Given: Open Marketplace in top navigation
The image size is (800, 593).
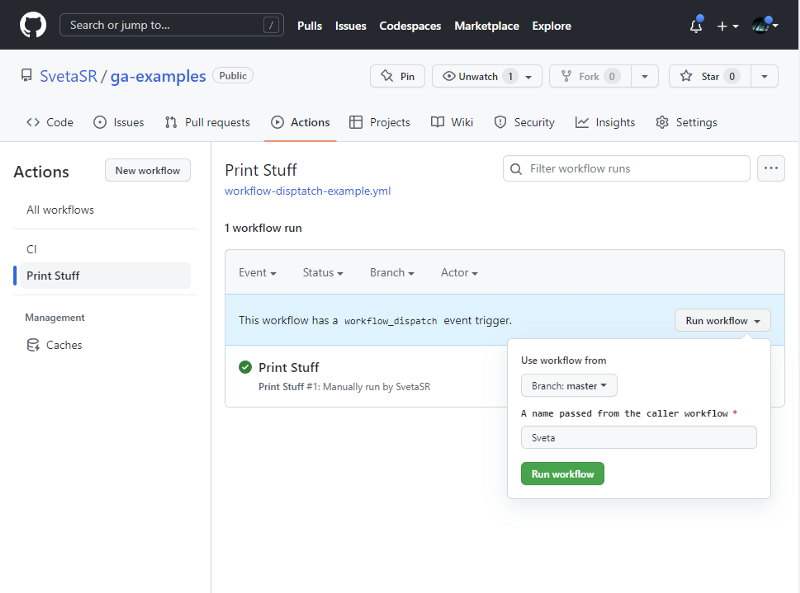Looking at the screenshot, I should click(487, 26).
